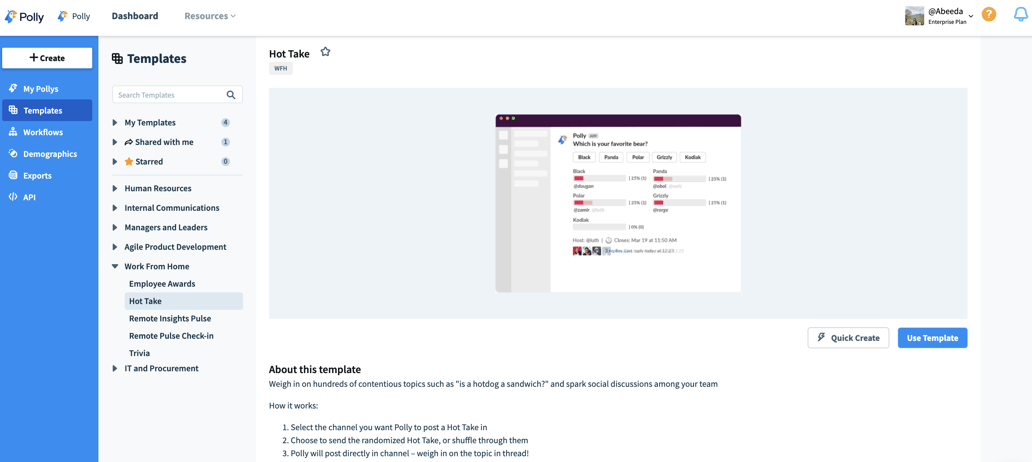Image resolution: width=1032 pixels, height=462 pixels.
Task: Open the API section in sidebar
Action: (29, 197)
